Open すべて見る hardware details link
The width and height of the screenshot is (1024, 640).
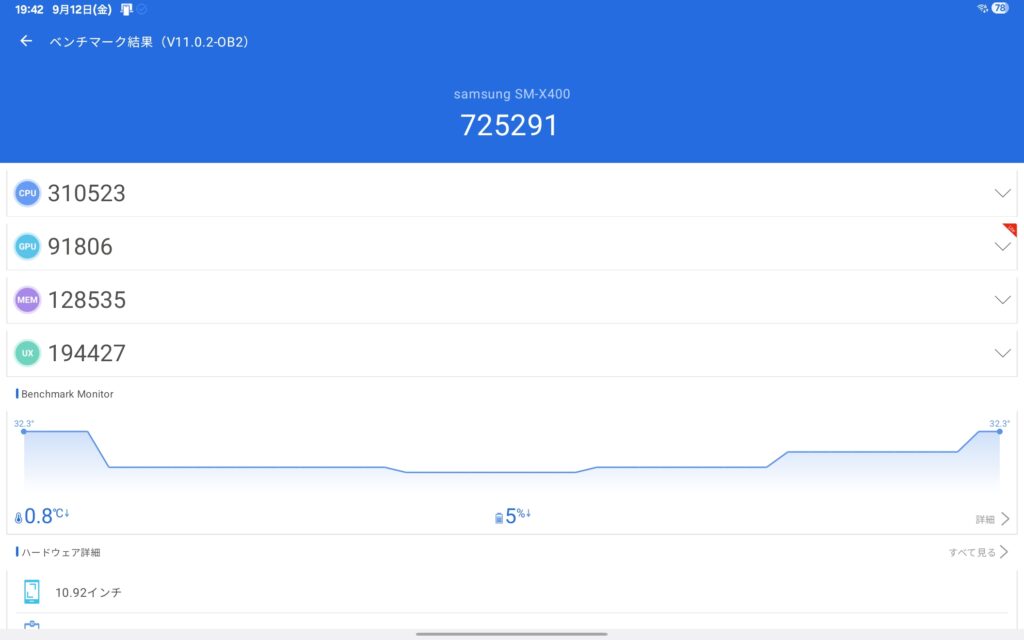(978, 552)
